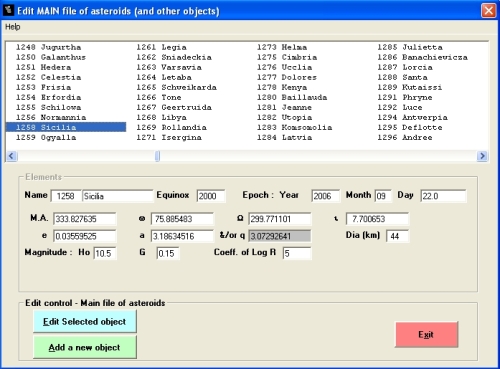Select 1284 Latvia in list

(x=285, y=137)
